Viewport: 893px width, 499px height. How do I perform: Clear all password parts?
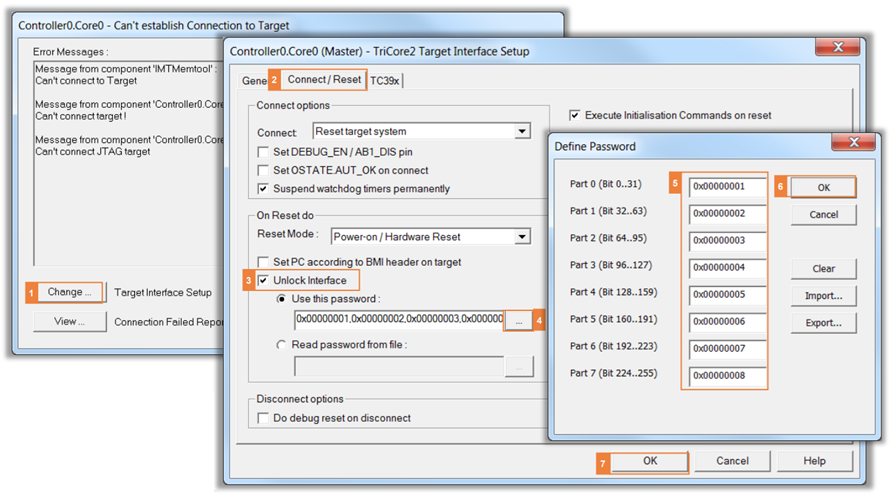824,269
